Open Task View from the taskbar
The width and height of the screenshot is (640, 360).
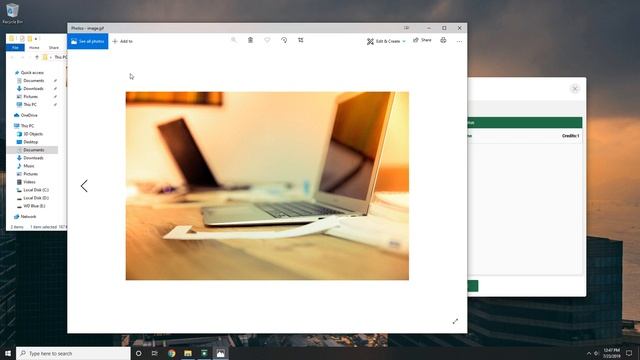[x=155, y=353]
